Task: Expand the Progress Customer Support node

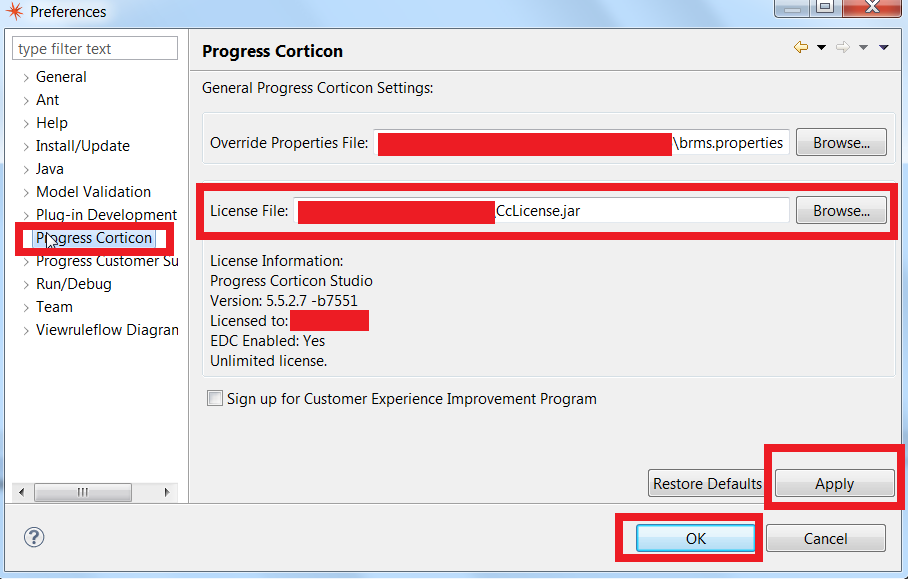Action: coord(26,262)
